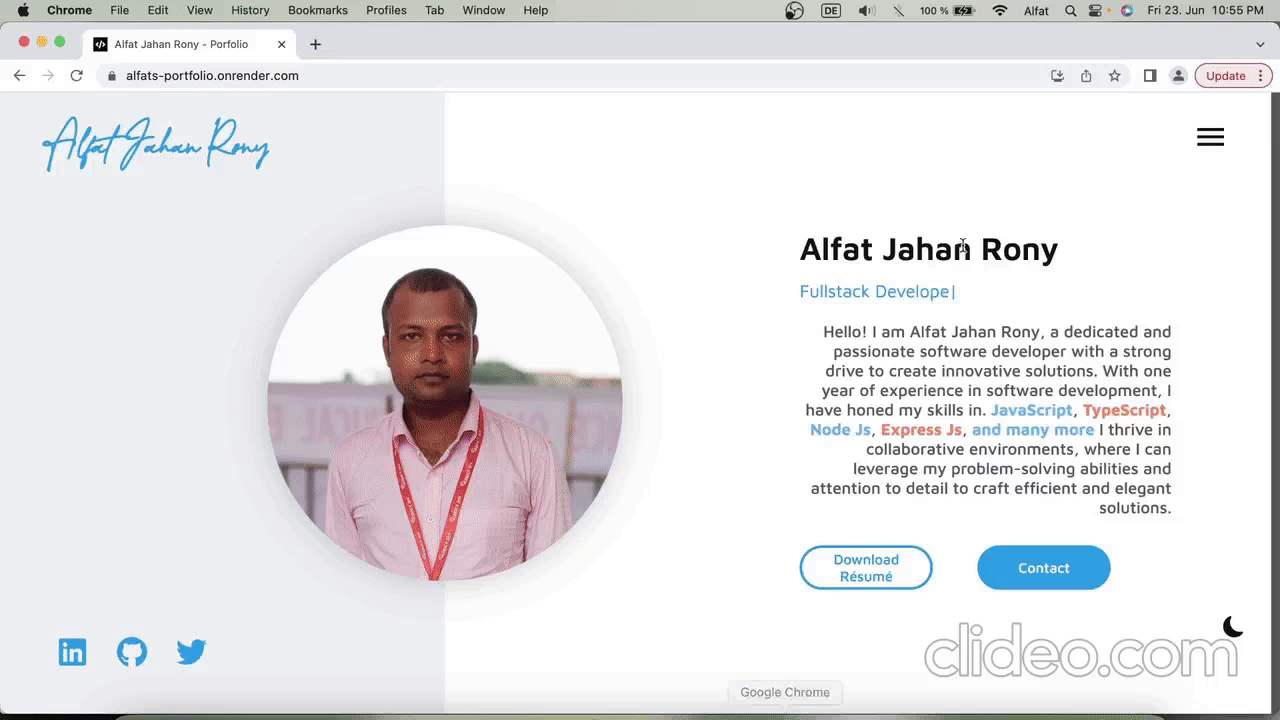The height and width of the screenshot is (720, 1280).
Task: Open the History menu
Action: (250, 10)
